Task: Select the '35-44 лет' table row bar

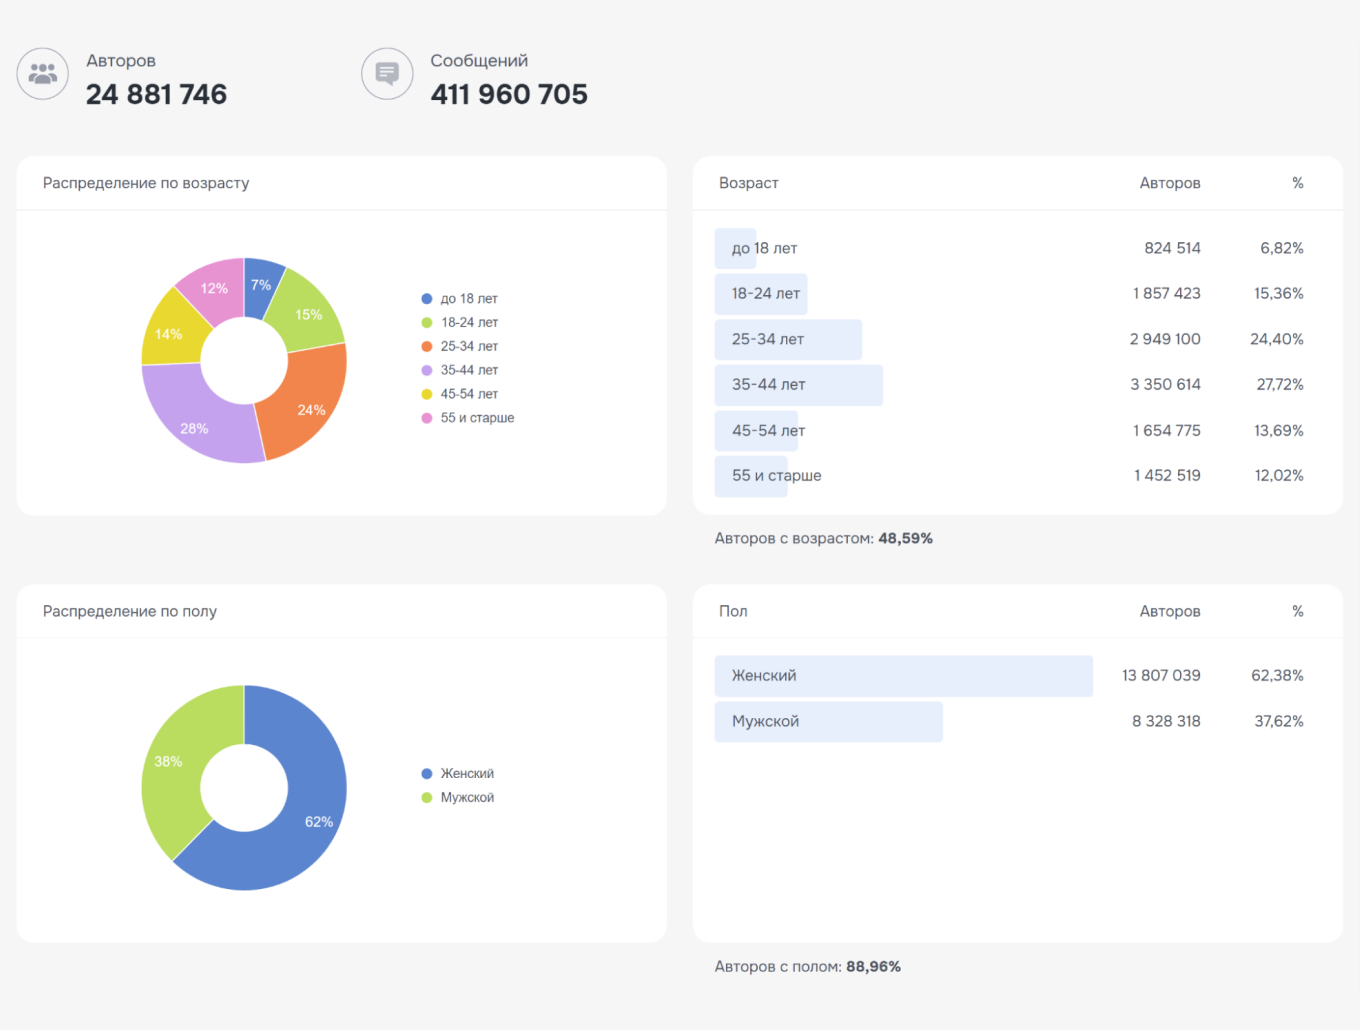Action: pyautogui.click(x=799, y=385)
